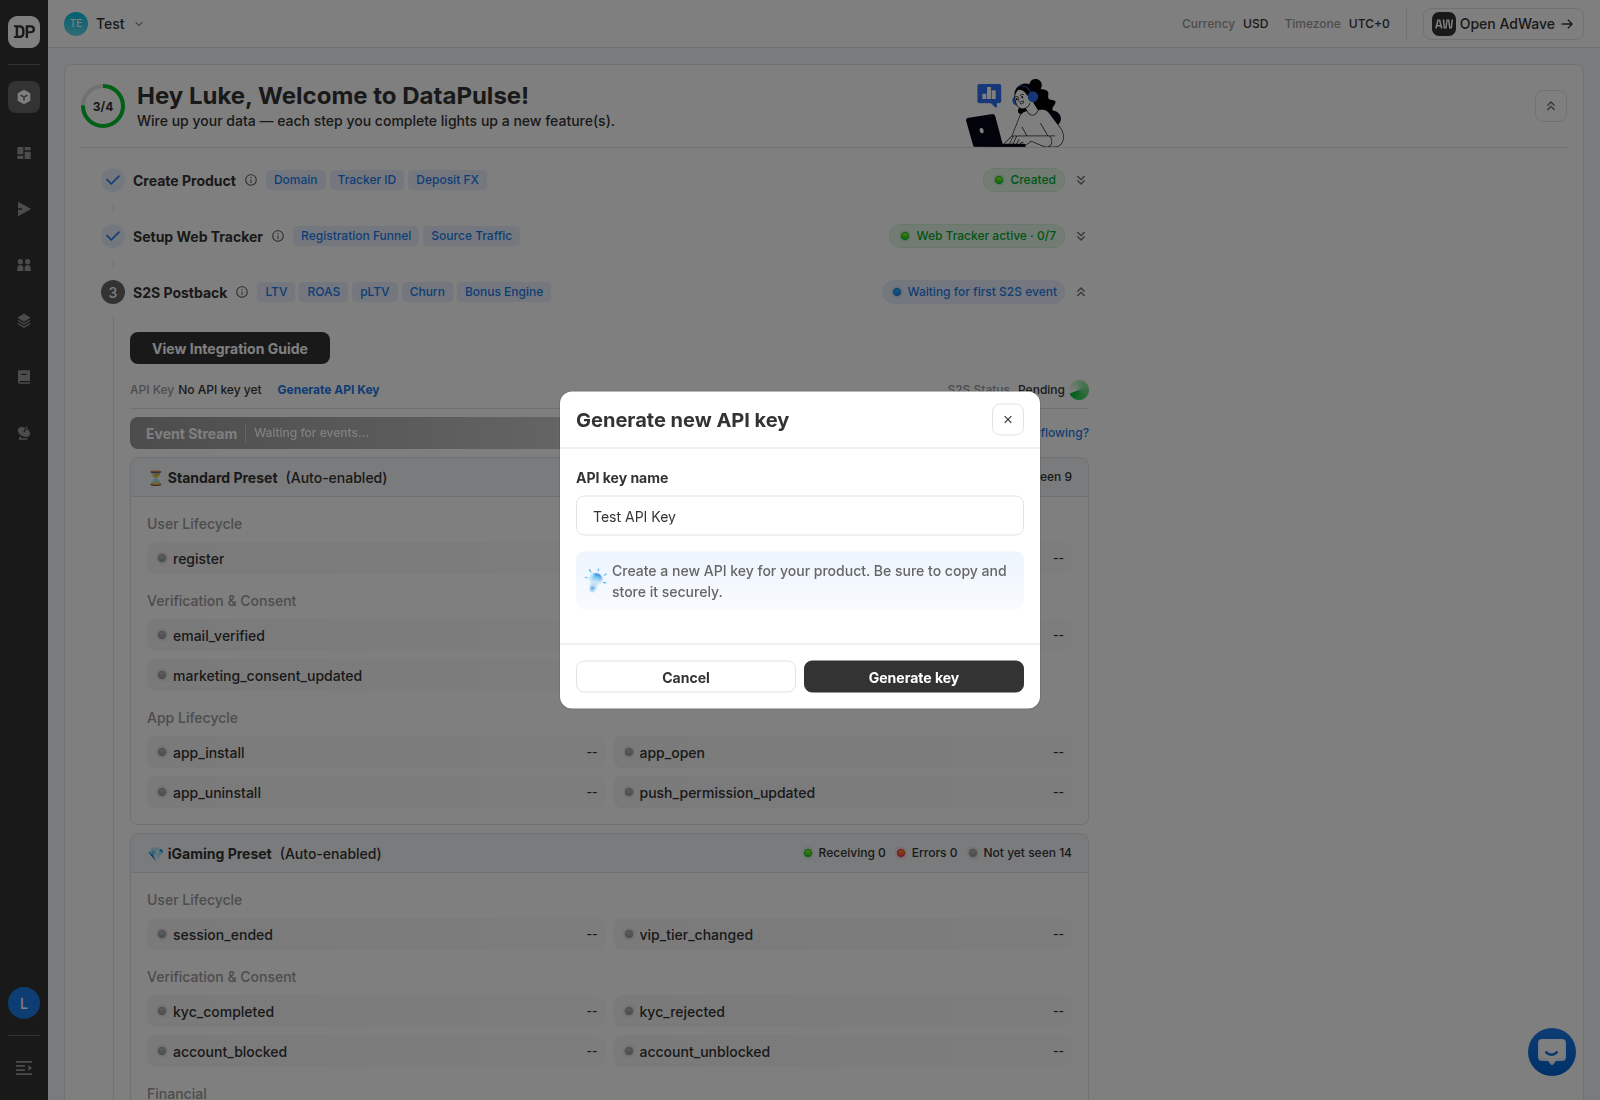Viewport: 1600px width, 1100px height.
Task: Collapse the S2S Postback step chevron
Action: tap(1081, 292)
